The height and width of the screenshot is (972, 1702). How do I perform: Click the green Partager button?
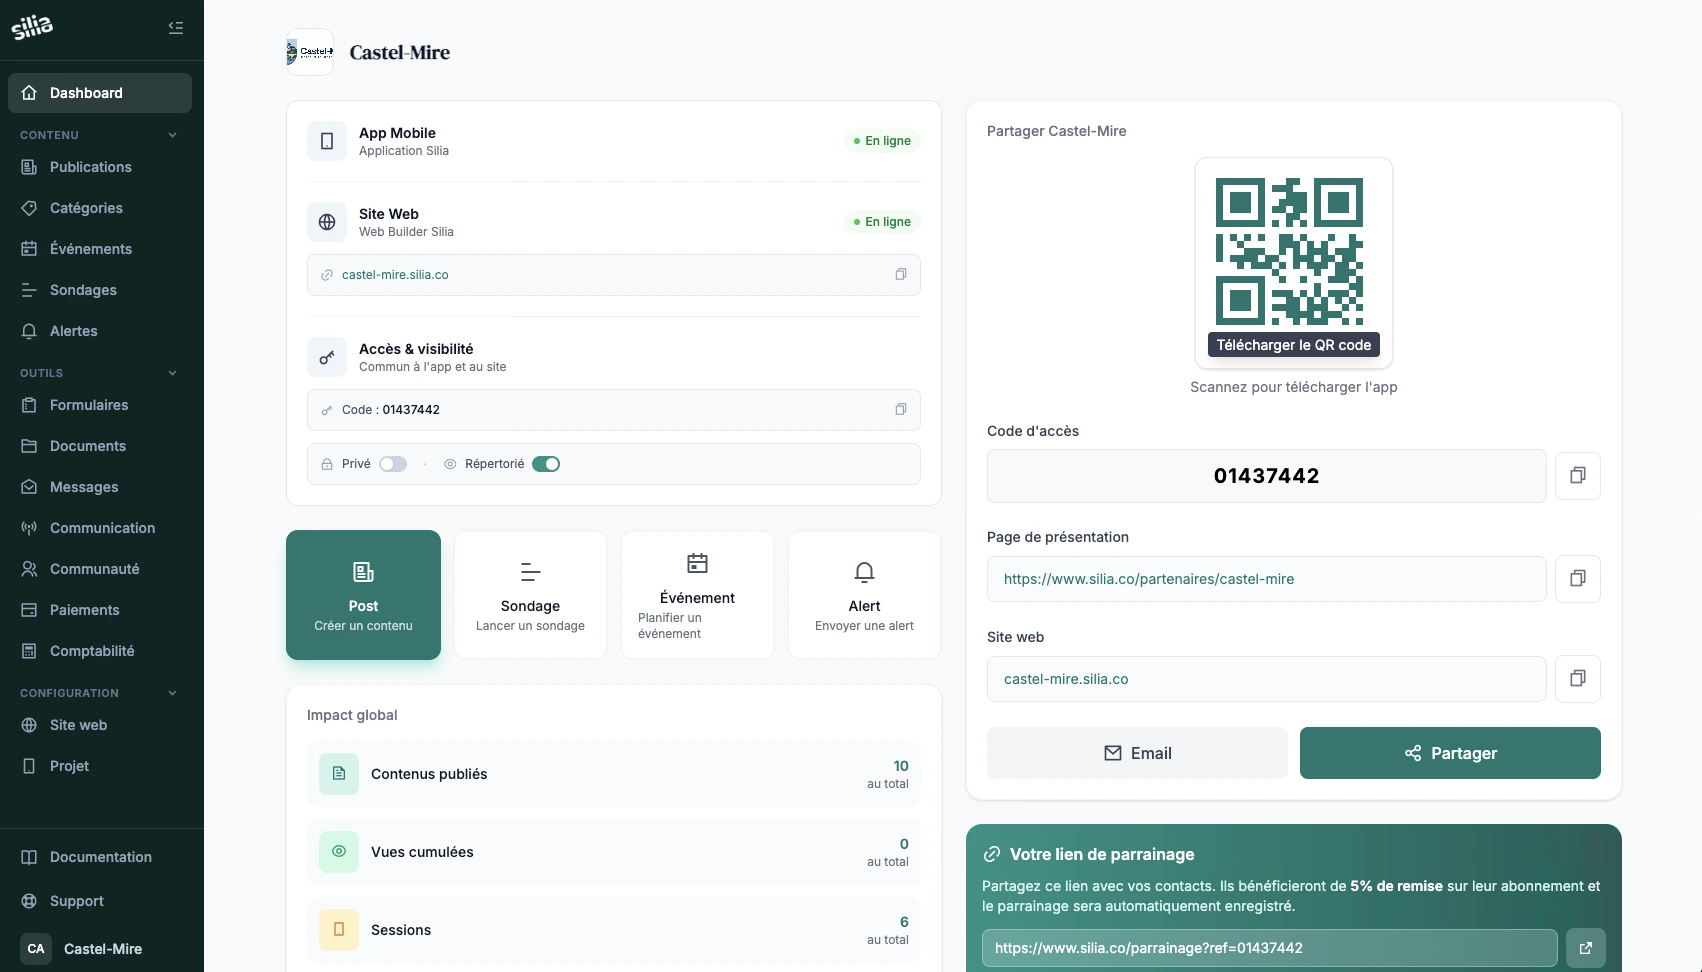coord(1450,753)
